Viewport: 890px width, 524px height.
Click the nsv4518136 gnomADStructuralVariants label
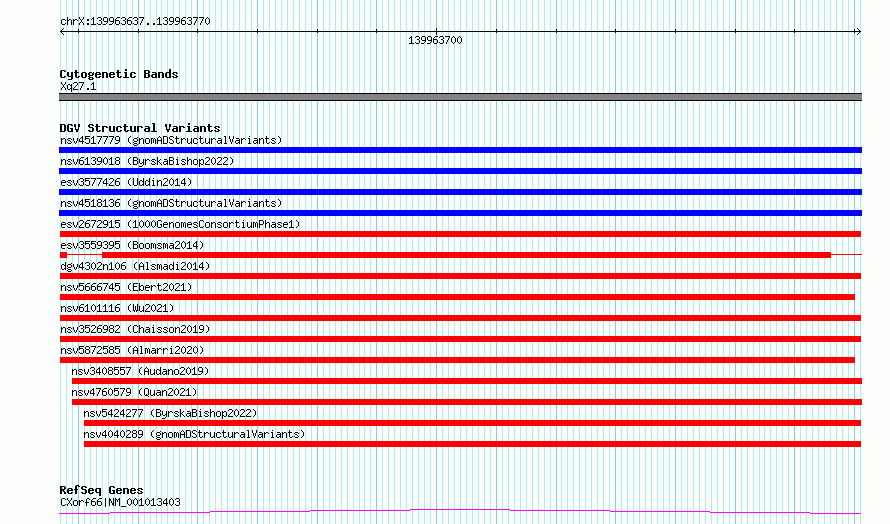click(x=171, y=203)
